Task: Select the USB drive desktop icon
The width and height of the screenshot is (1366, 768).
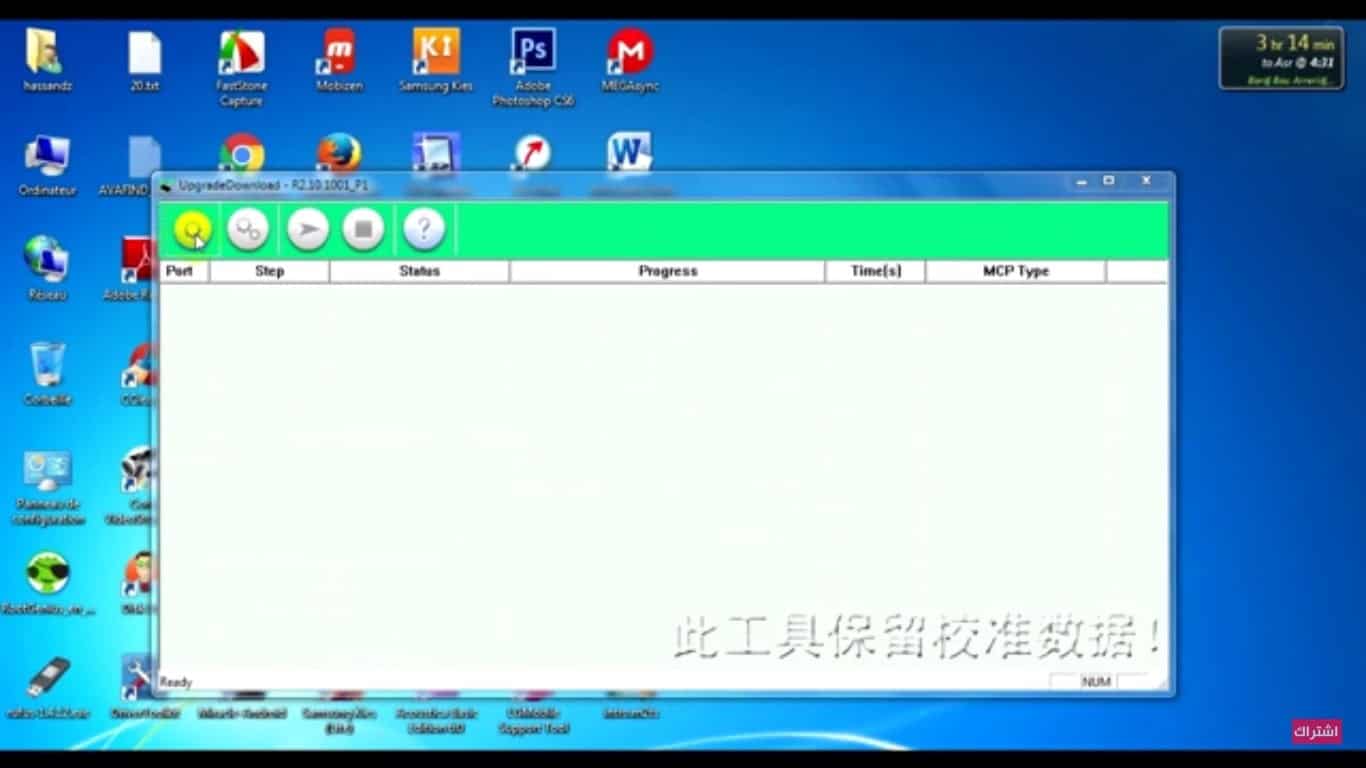Action: [x=47, y=687]
